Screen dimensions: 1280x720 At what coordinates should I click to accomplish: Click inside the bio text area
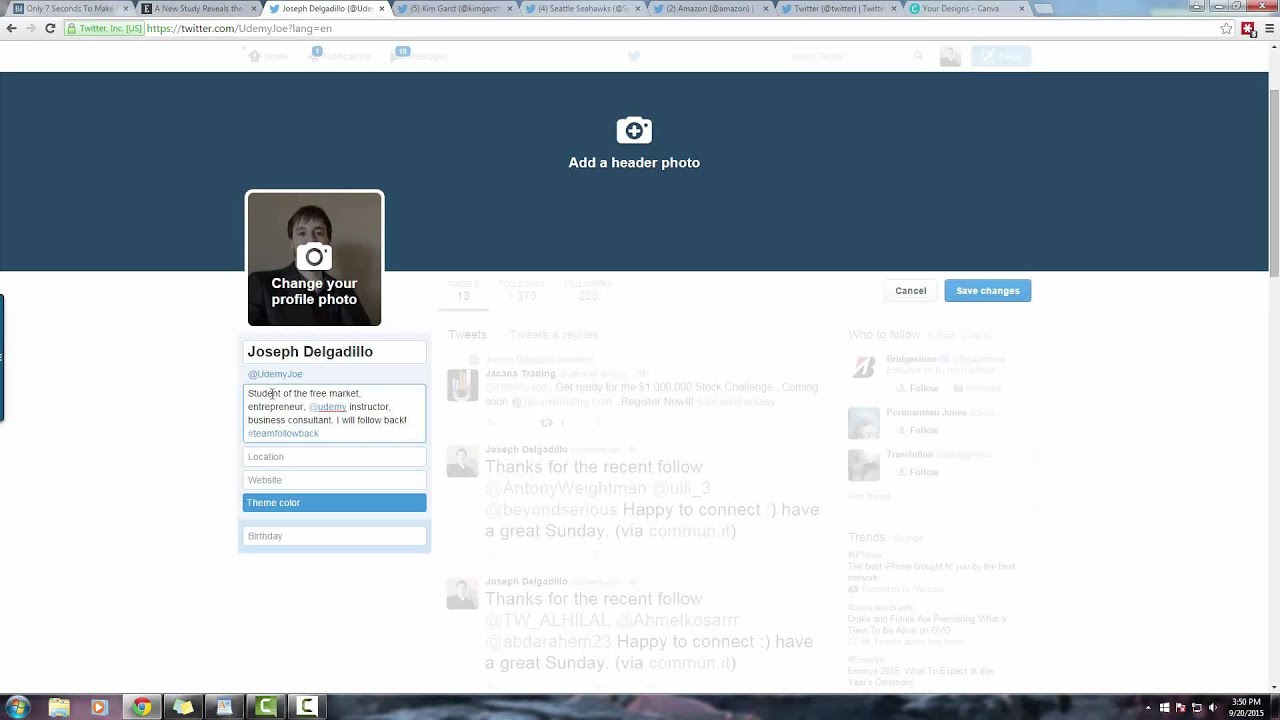(334, 413)
